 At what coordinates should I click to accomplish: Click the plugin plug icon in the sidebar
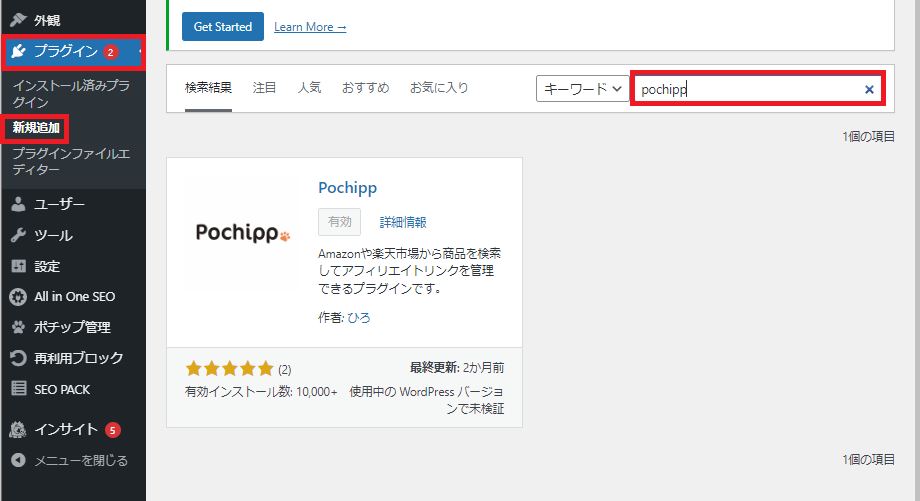point(19,51)
